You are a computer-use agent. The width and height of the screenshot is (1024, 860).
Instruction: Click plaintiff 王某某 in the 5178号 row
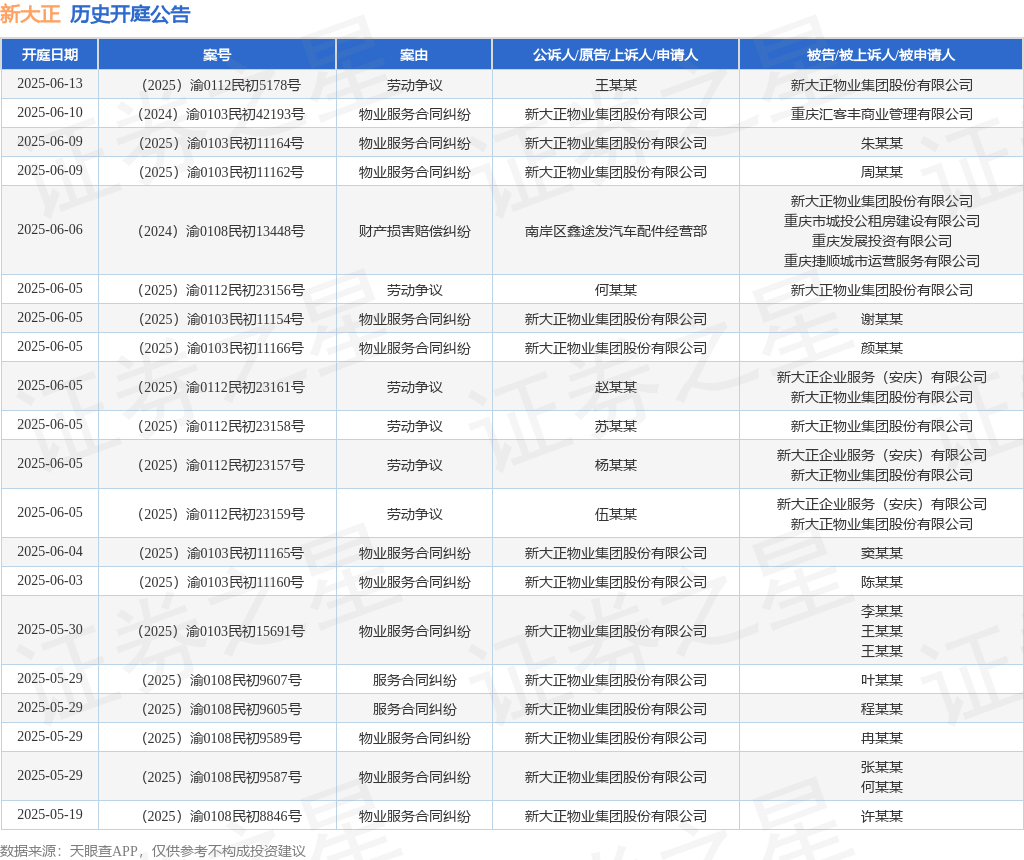tap(615, 85)
